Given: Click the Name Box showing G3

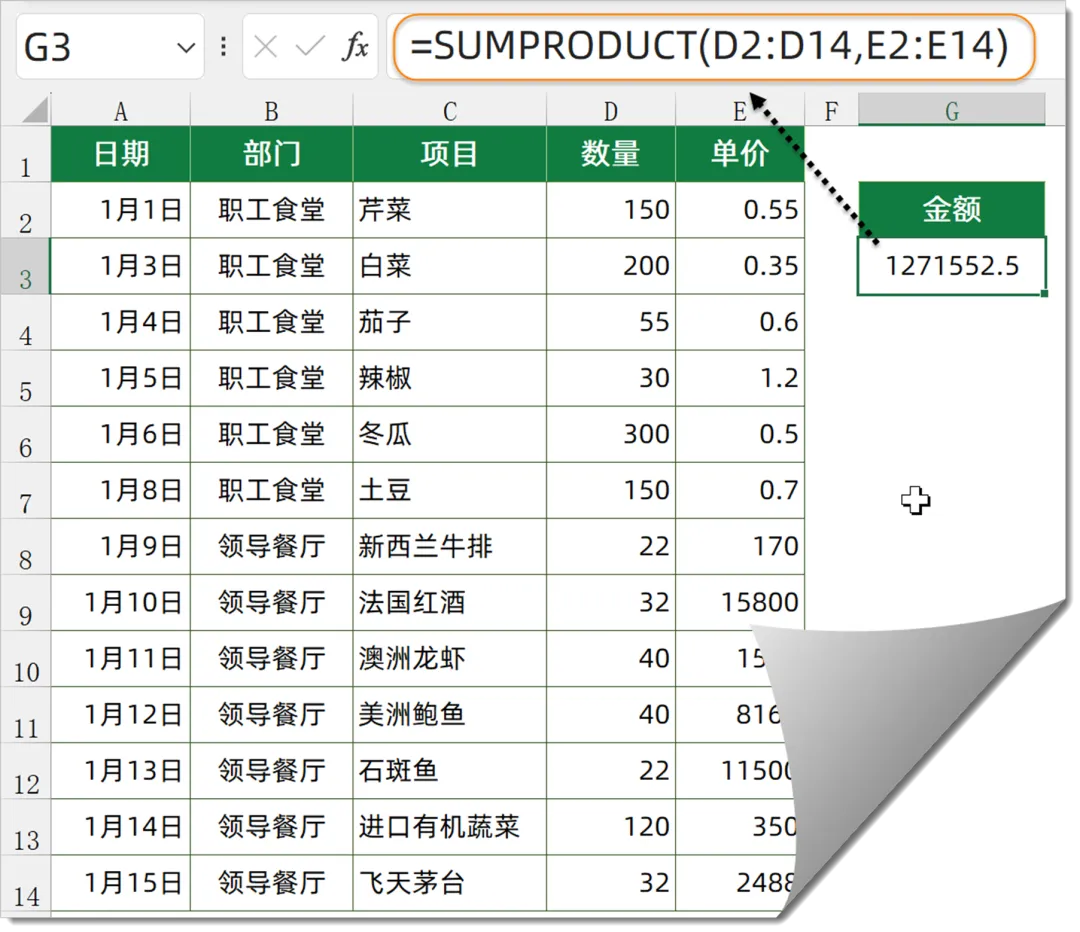Looking at the screenshot, I should tap(90, 47).
